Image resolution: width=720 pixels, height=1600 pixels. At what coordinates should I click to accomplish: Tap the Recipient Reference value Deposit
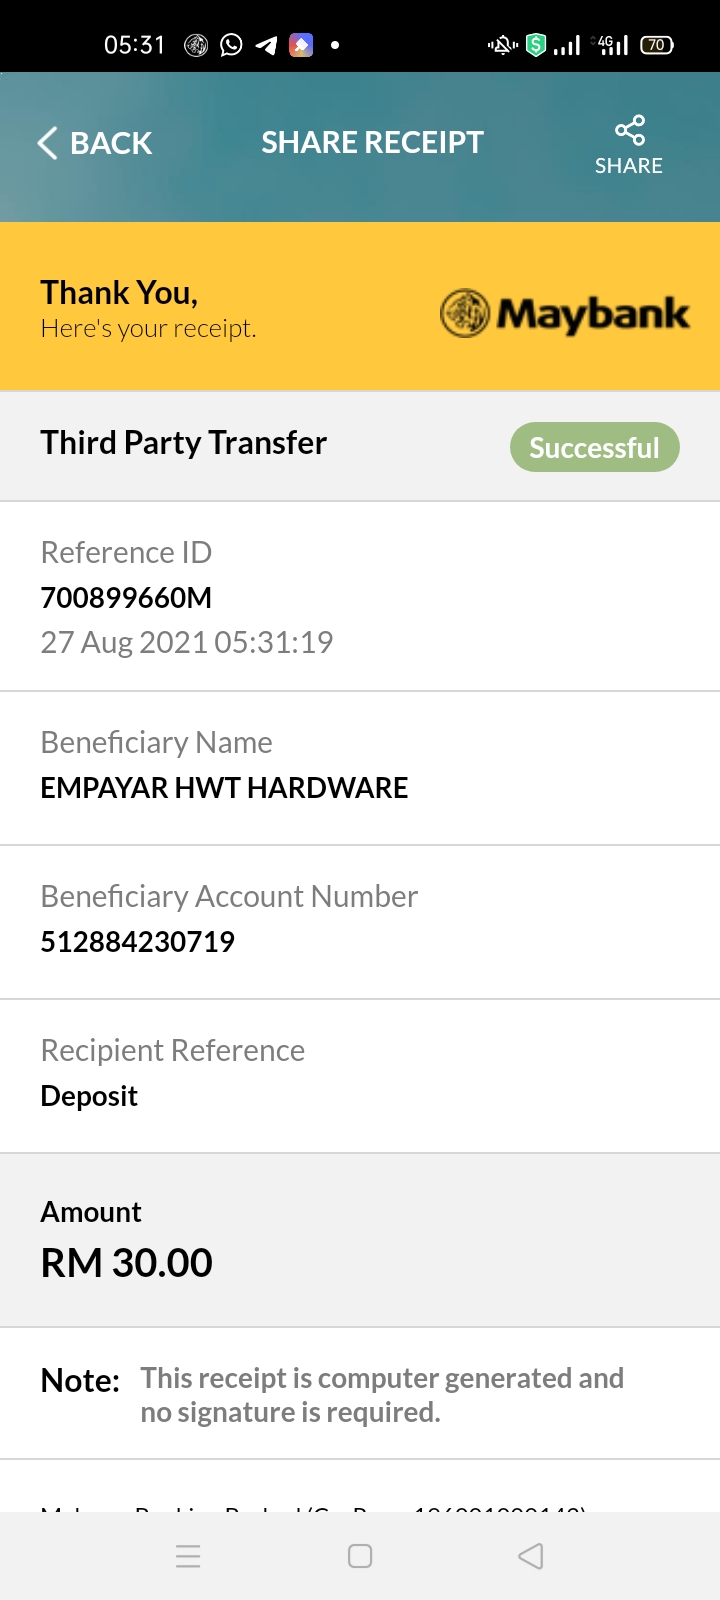click(x=89, y=1097)
